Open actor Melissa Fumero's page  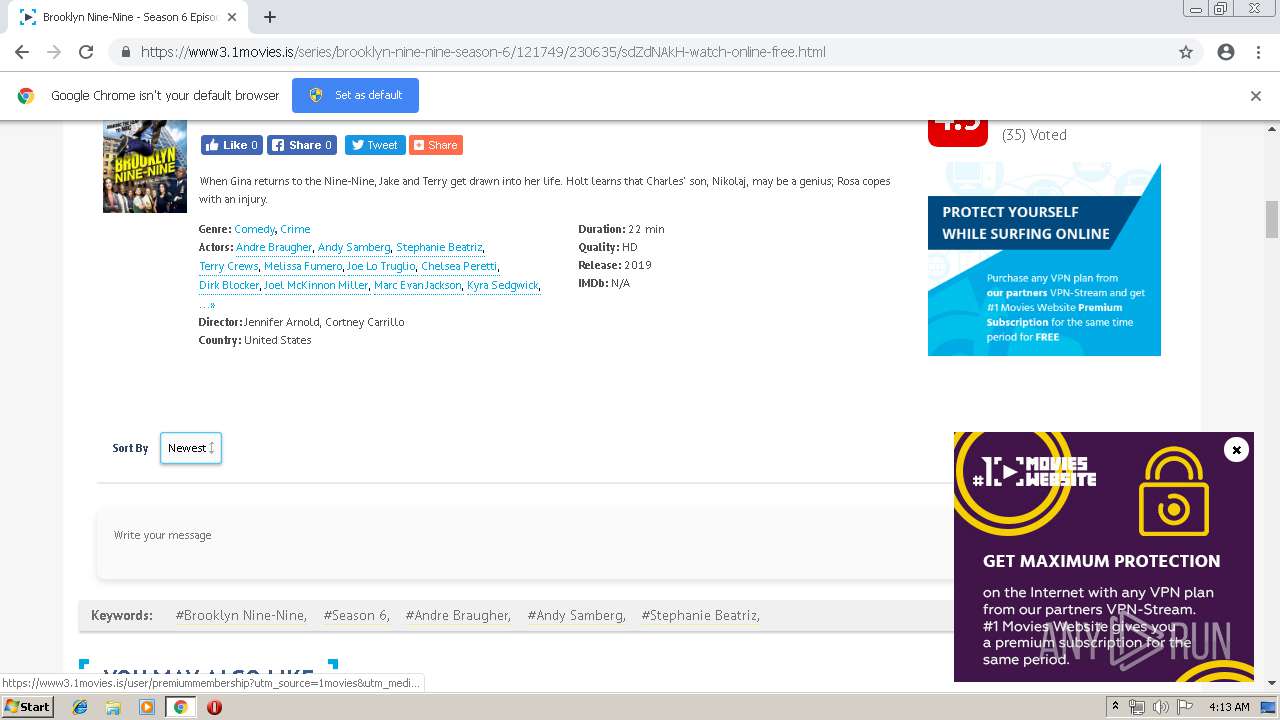tap(303, 266)
